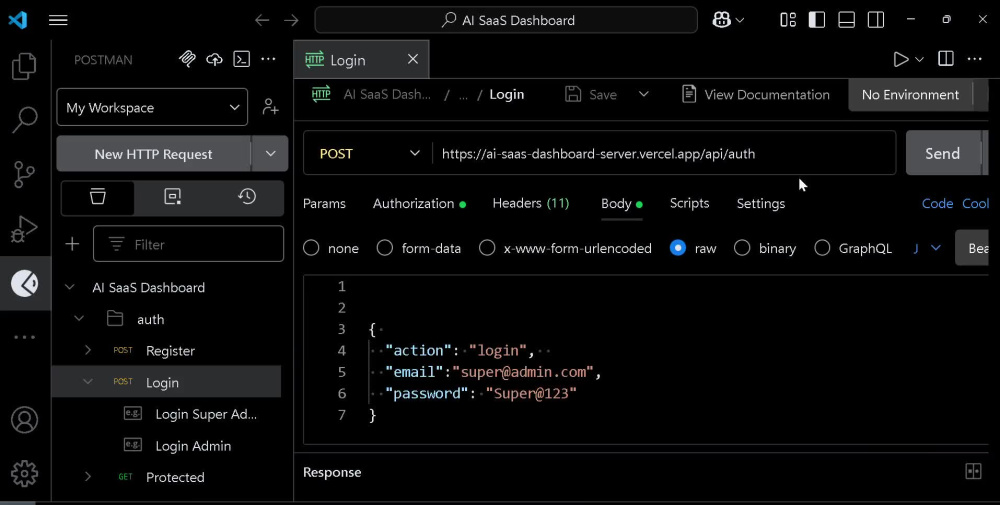Screen dimensions: 1000x505
Task: Open New HTTP Request dropdown arrow
Action: pyautogui.click(x=270, y=154)
